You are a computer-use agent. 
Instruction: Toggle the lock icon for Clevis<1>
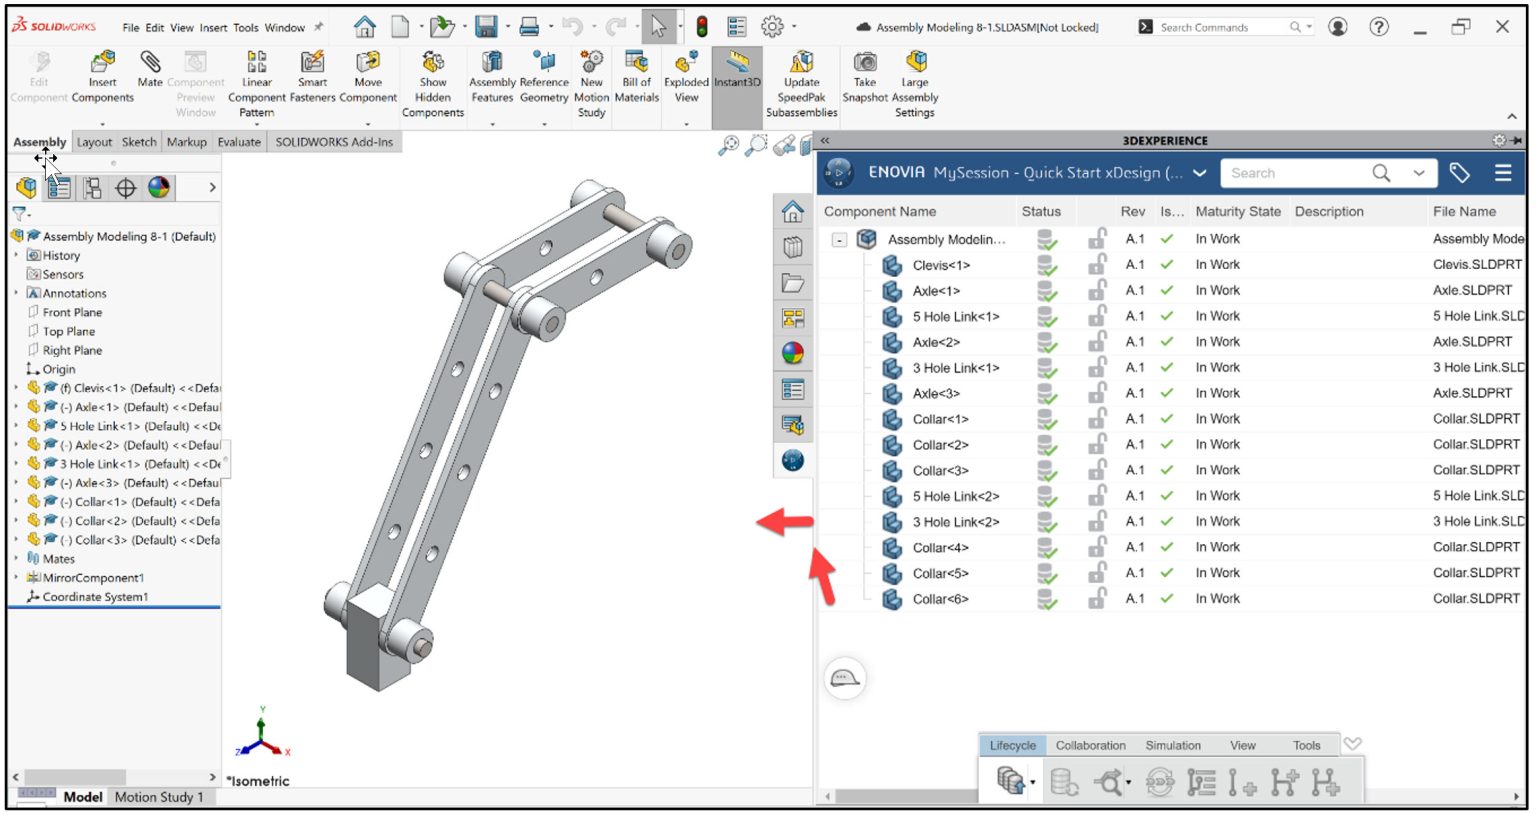coord(1097,264)
